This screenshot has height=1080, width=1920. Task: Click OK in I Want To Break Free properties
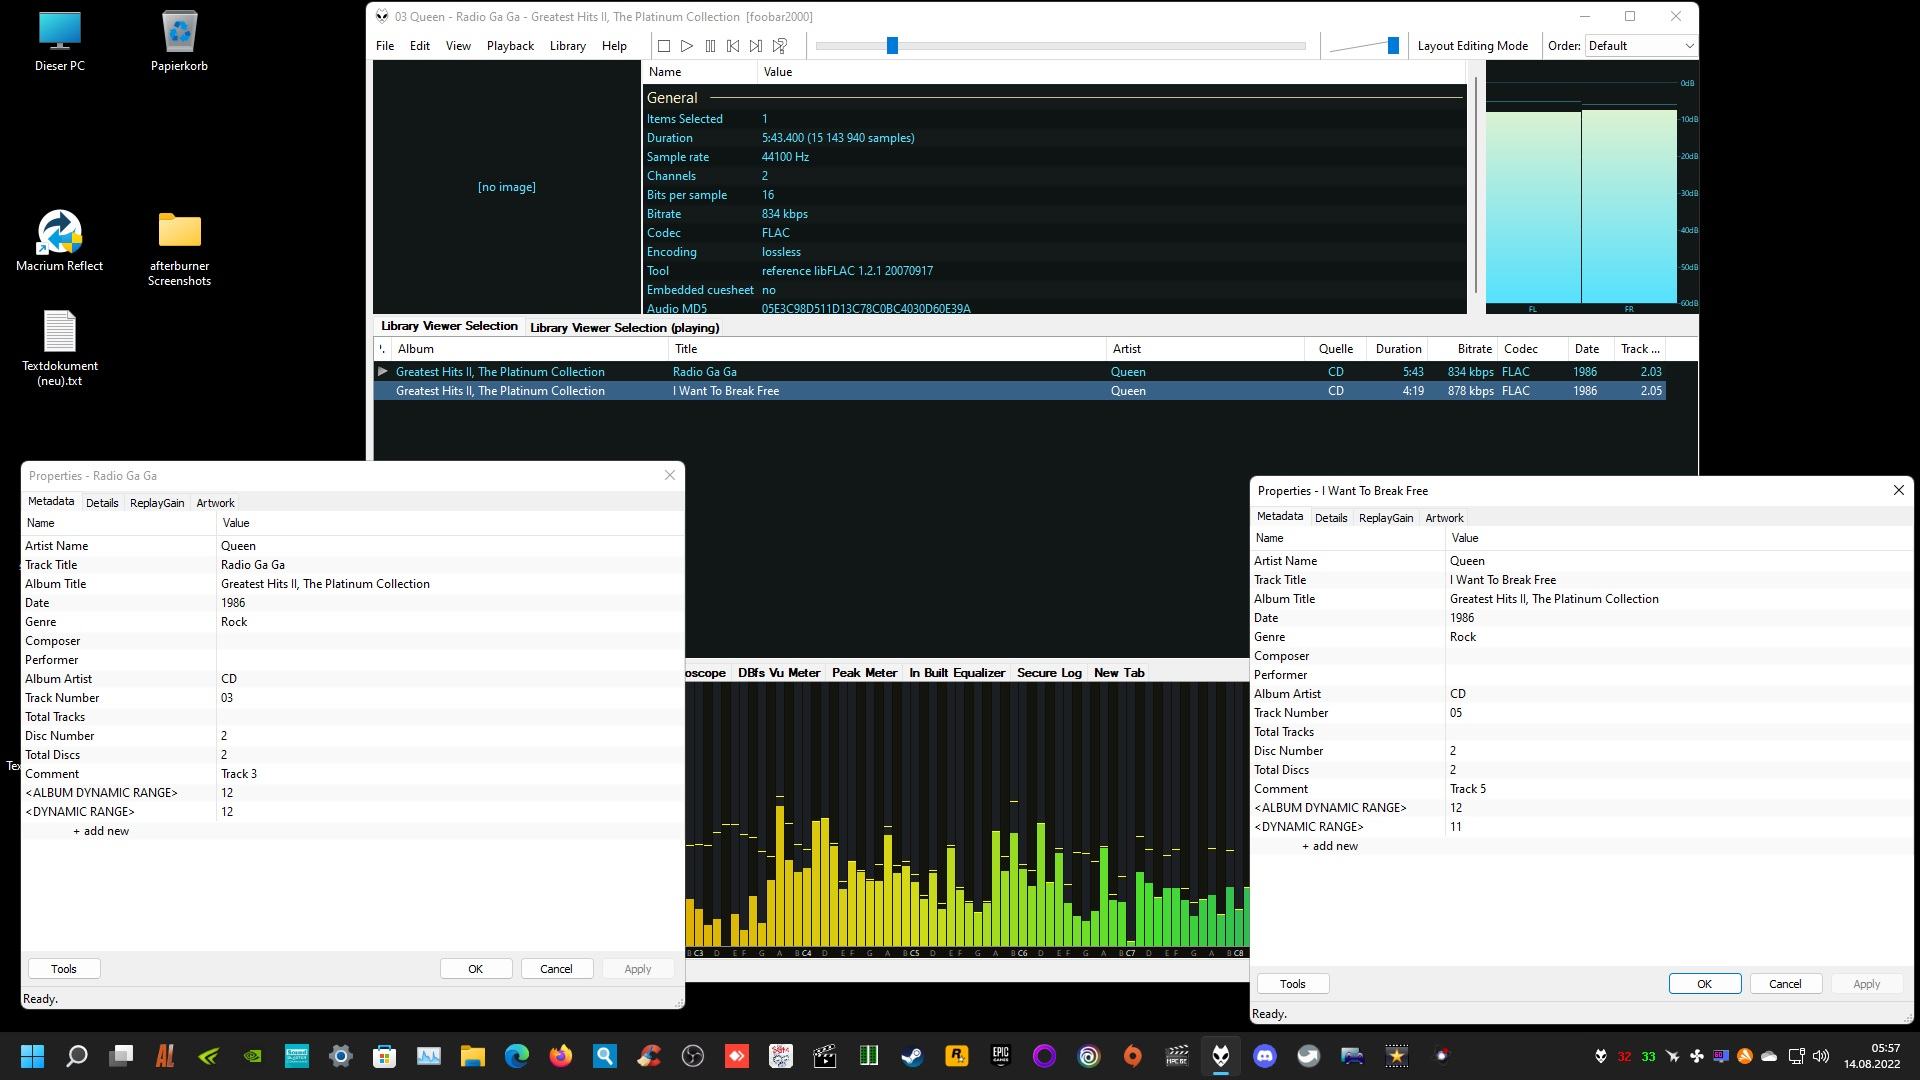click(x=1704, y=984)
